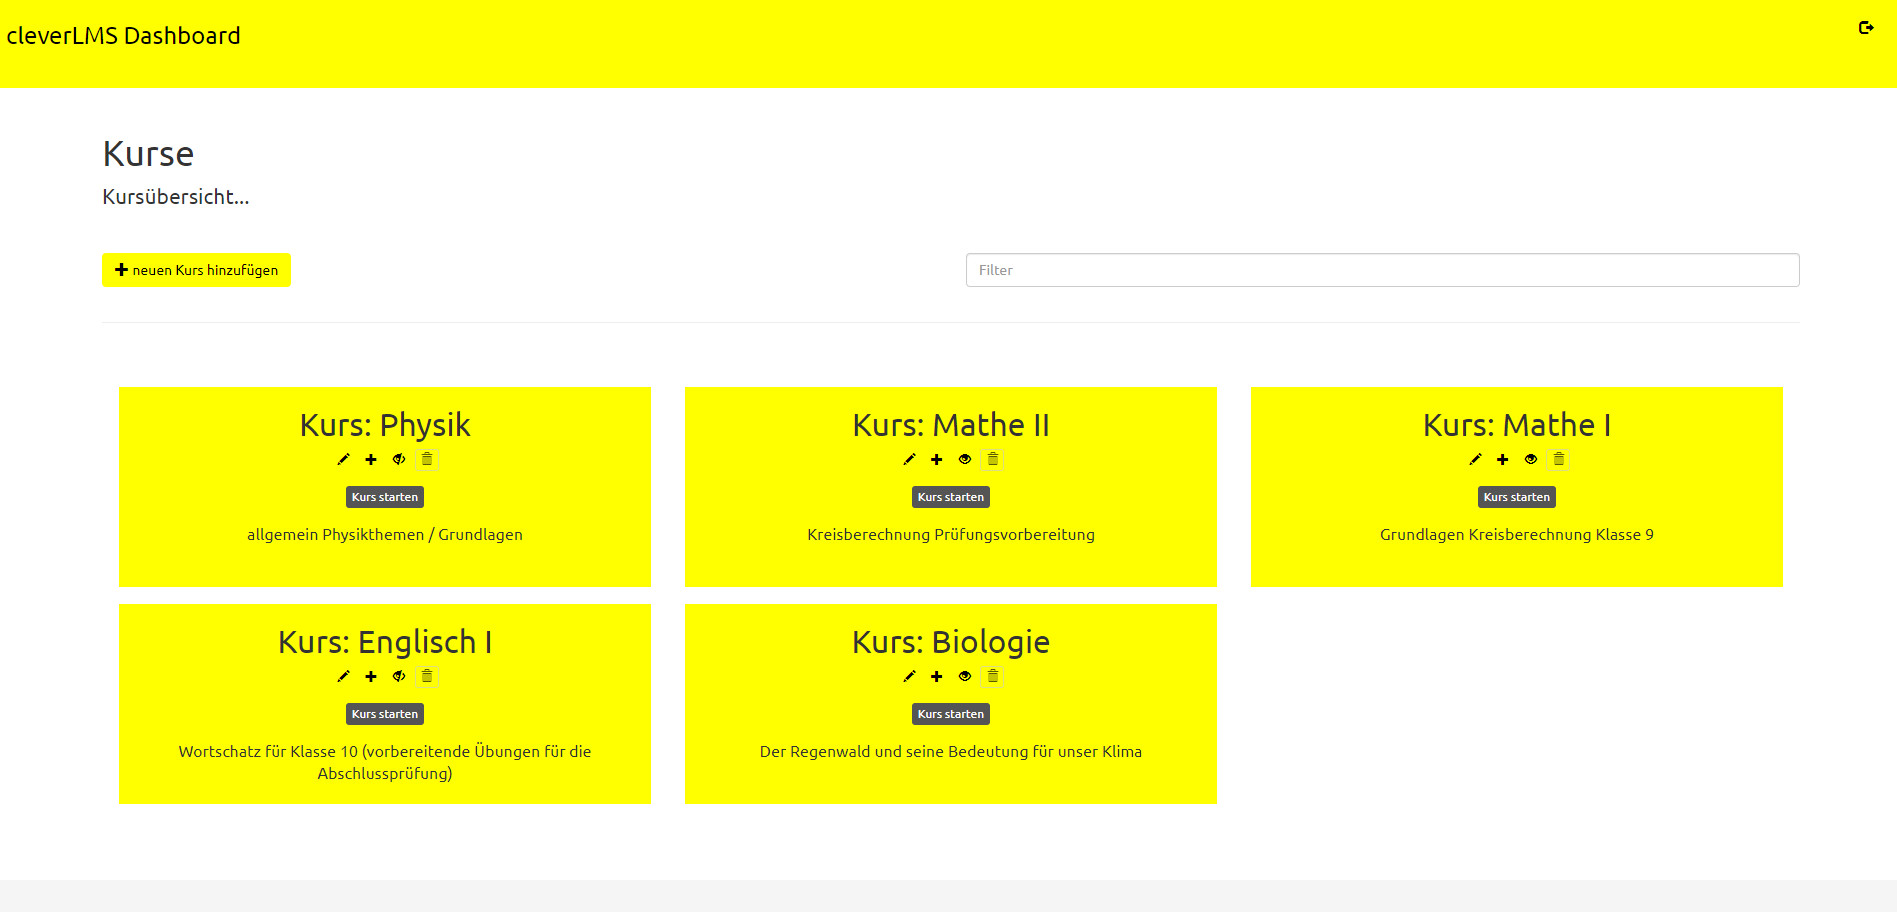Click the trash icon under Kurs: Biologie
The height and width of the screenshot is (912, 1897).
click(993, 677)
